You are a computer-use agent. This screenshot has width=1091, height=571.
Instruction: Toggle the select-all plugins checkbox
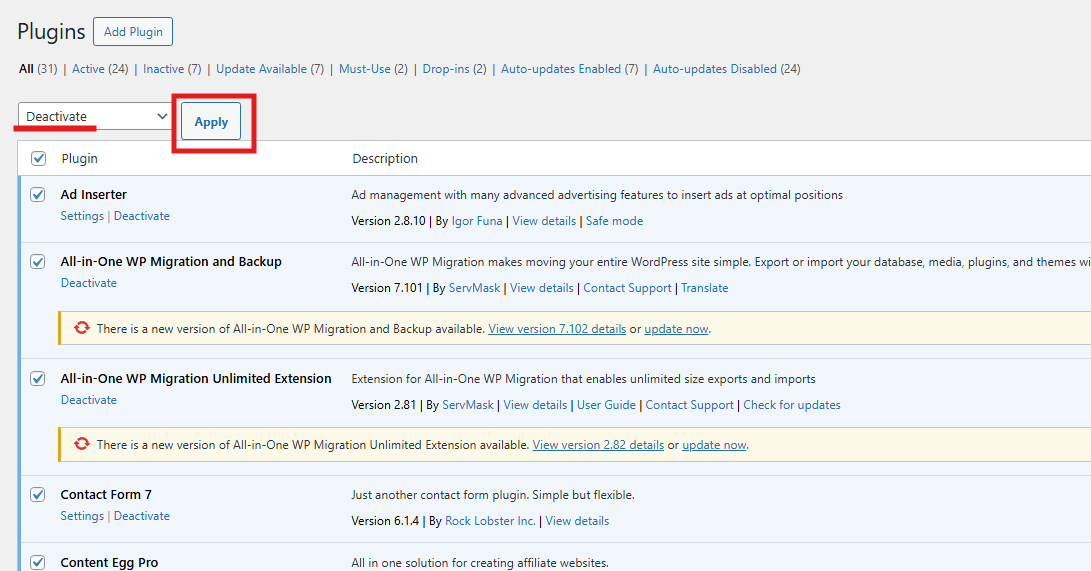(39, 158)
